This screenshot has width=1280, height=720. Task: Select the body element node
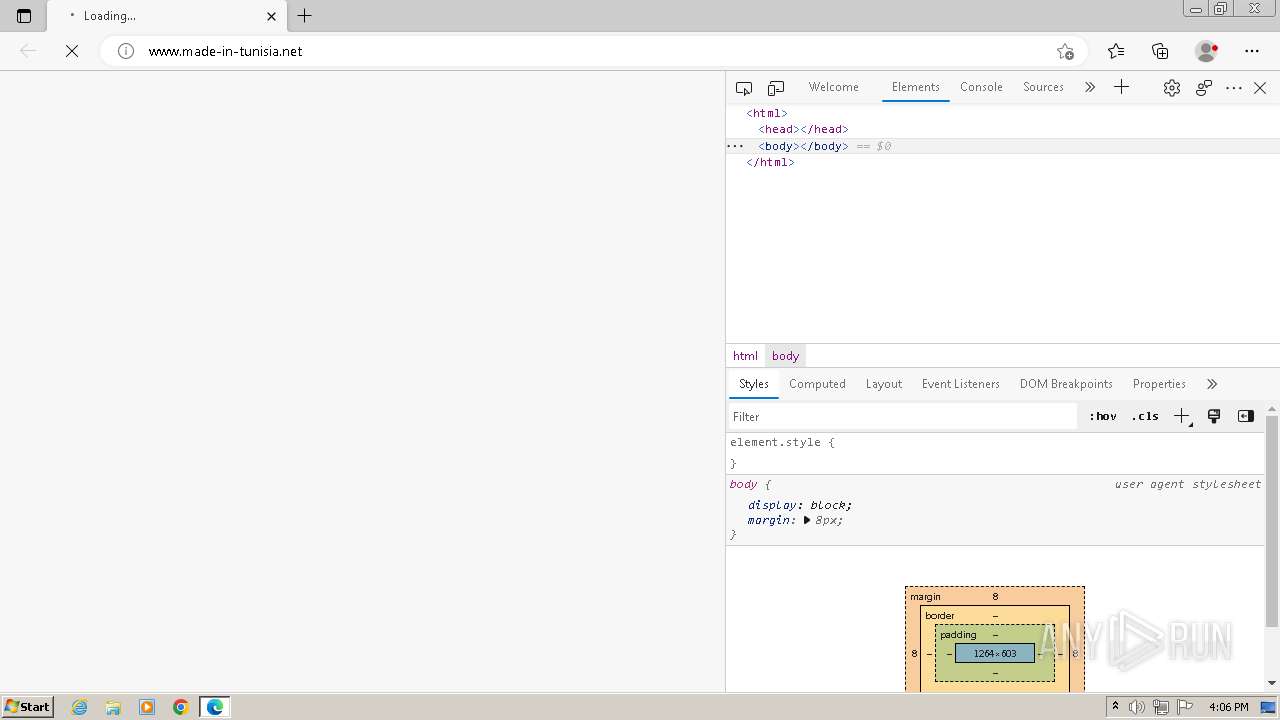803,146
